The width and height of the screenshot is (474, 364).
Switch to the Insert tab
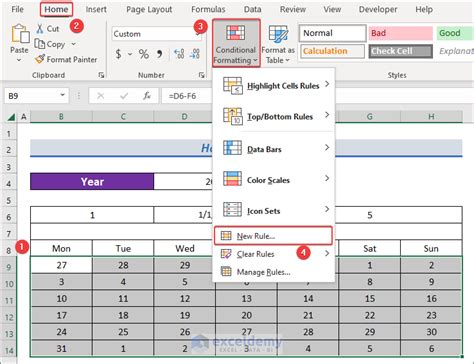tap(96, 9)
